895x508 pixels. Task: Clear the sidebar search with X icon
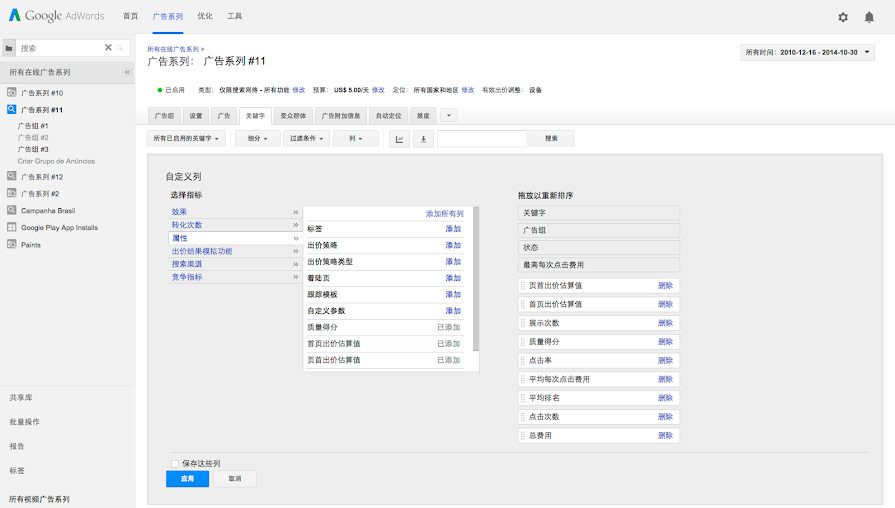pos(108,48)
